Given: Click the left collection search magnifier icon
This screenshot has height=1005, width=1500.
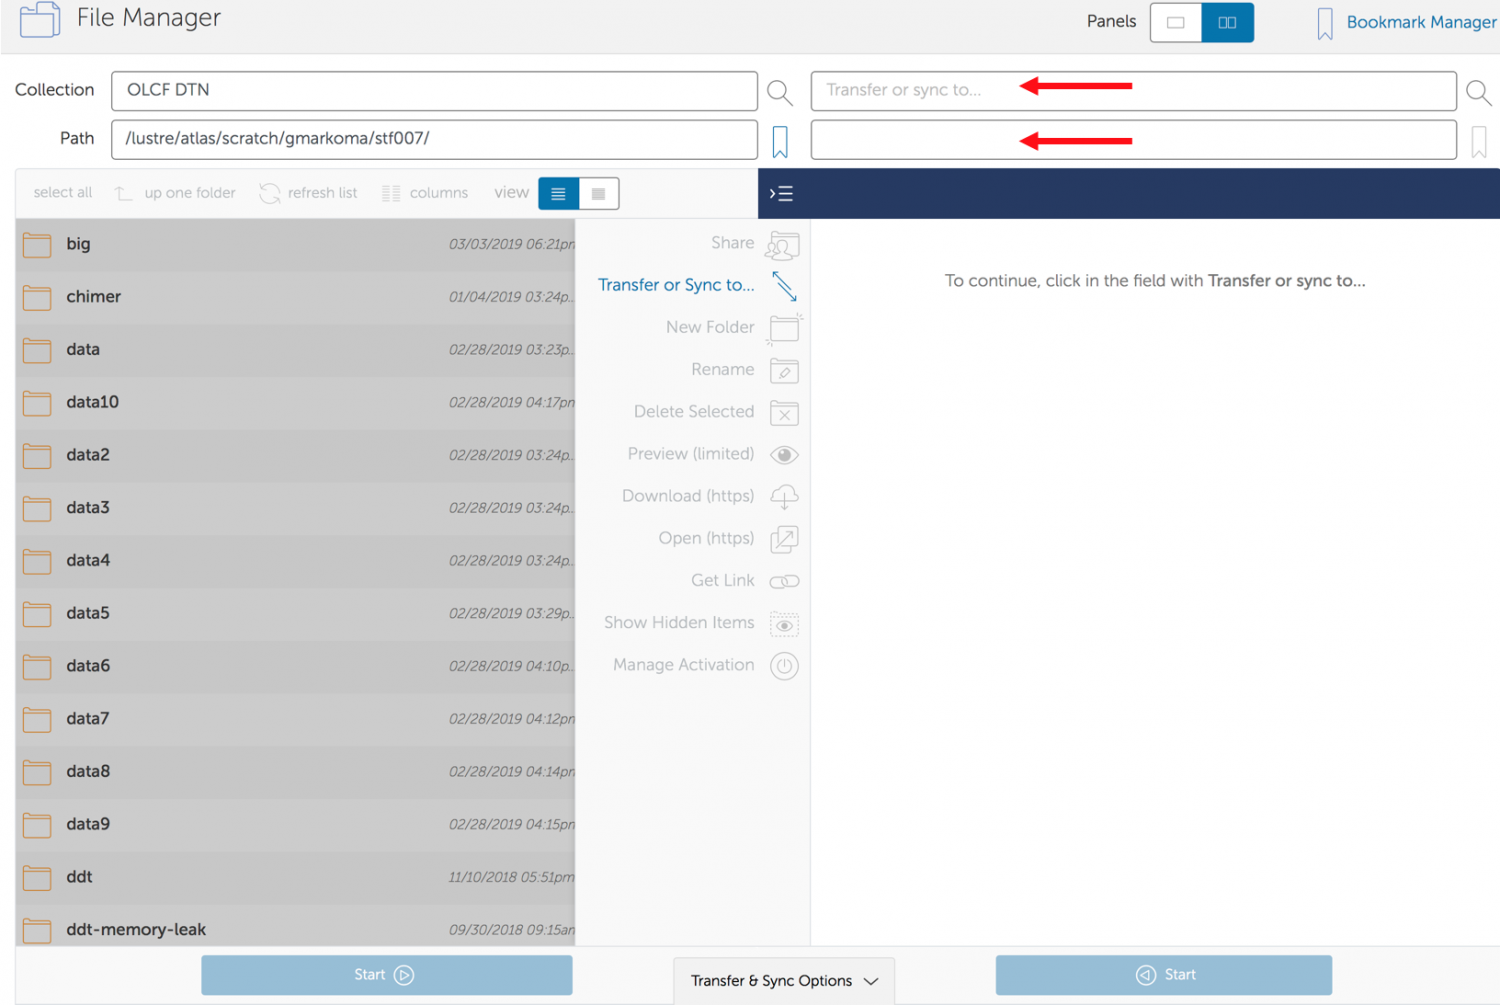Looking at the screenshot, I should (779, 93).
